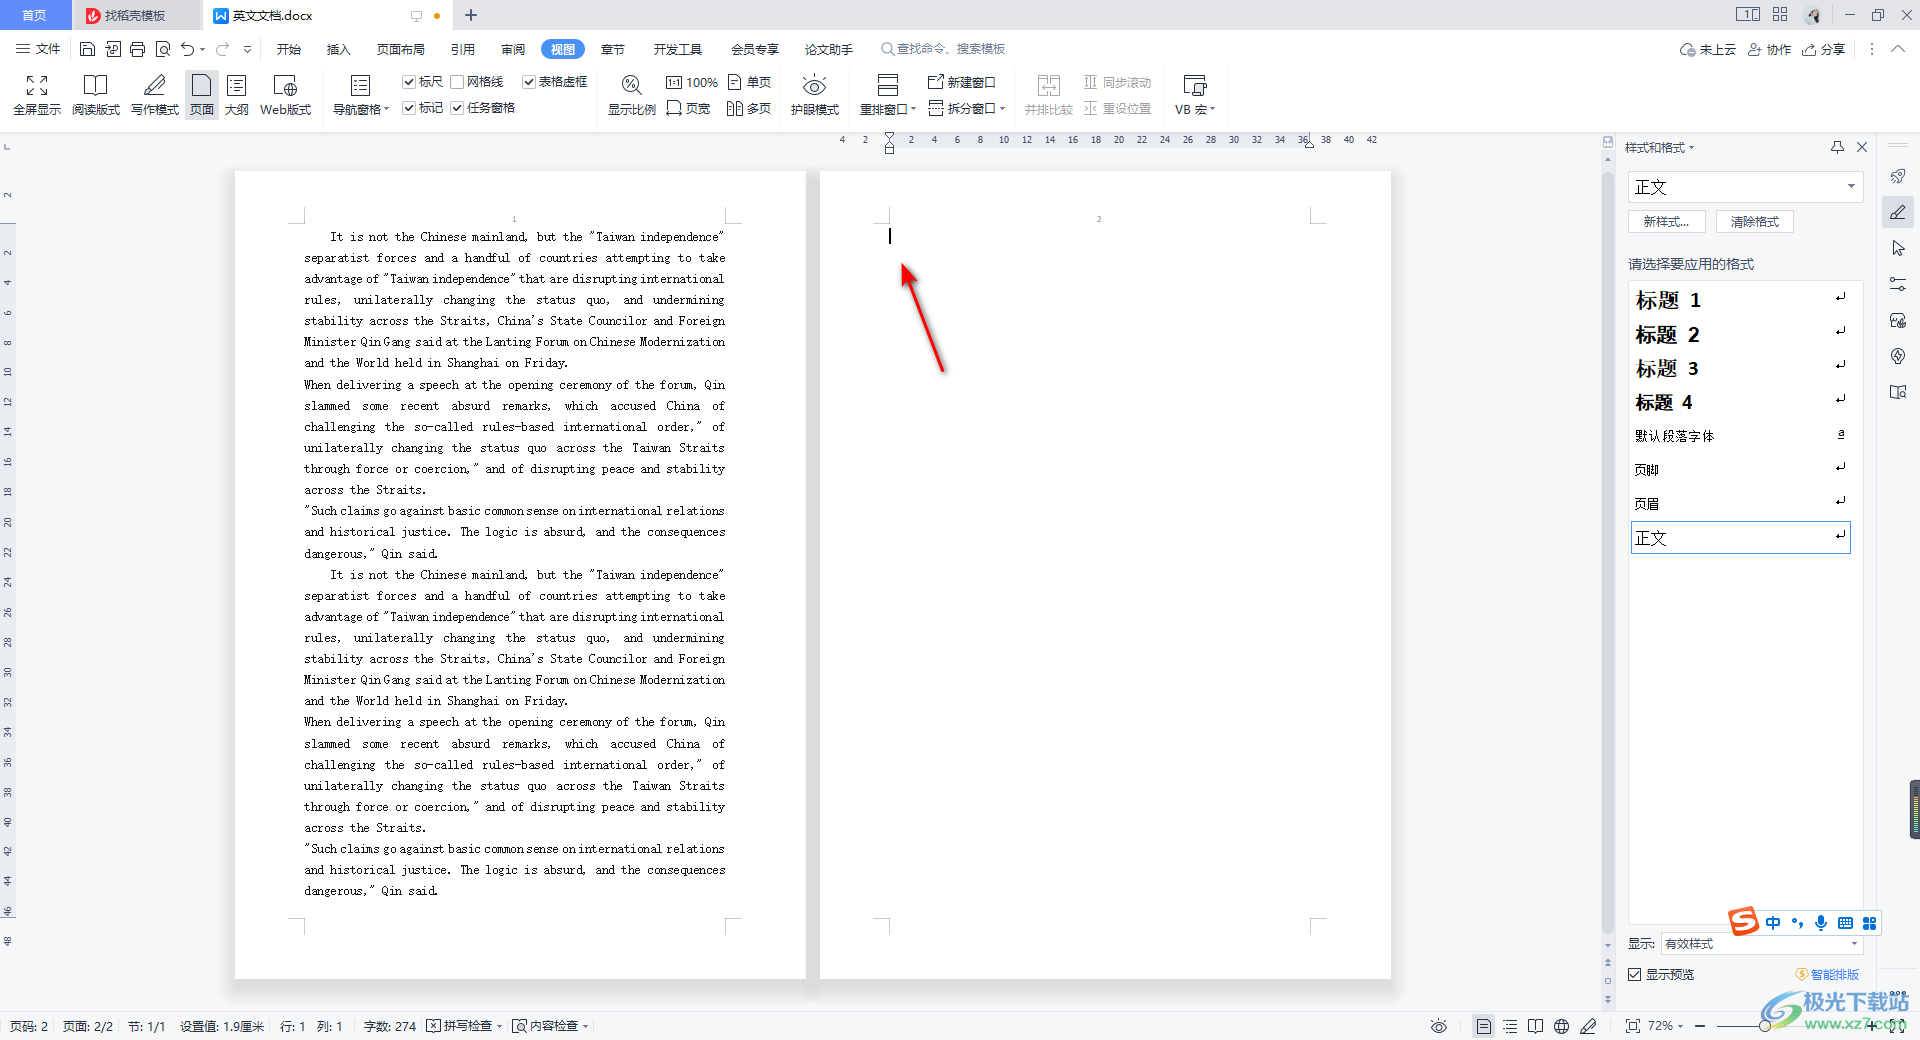Click the Collaborate (协作) button
This screenshot has height=1040, width=1920.
pyautogui.click(x=1770, y=49)
